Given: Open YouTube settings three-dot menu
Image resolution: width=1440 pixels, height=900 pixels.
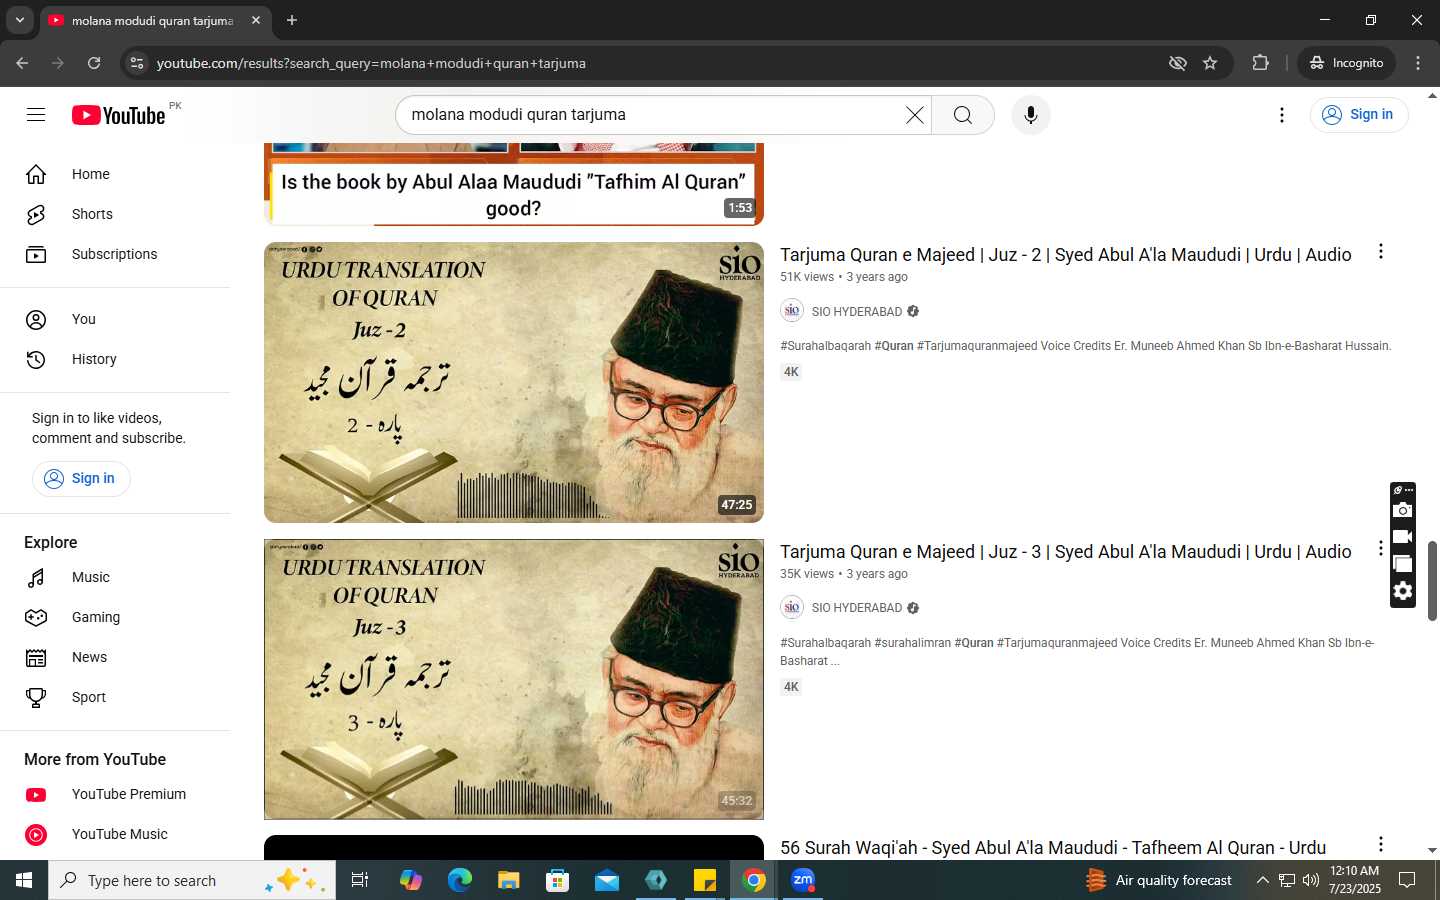Looking at the screenshot, I should pos(1282,115).
